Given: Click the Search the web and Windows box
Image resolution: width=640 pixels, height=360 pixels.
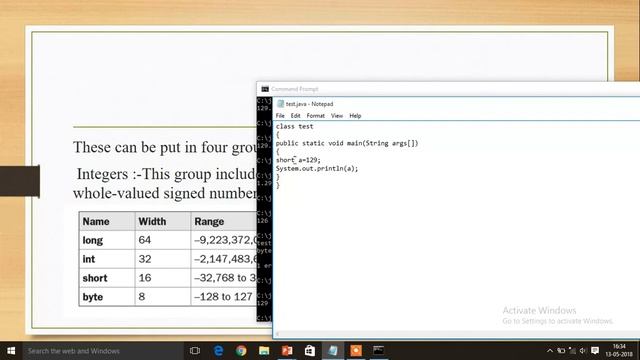Looking at the screenshot, I should (103, 351).
